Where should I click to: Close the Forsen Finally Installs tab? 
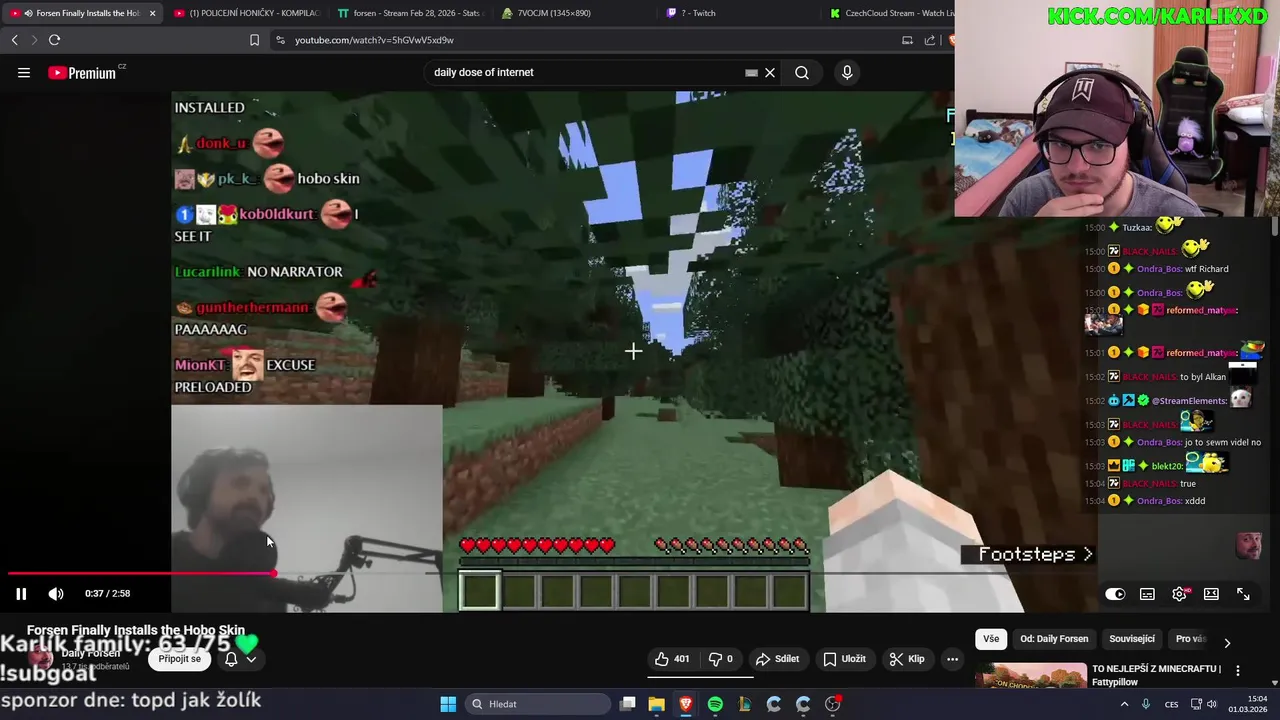[x=152, y=13]
